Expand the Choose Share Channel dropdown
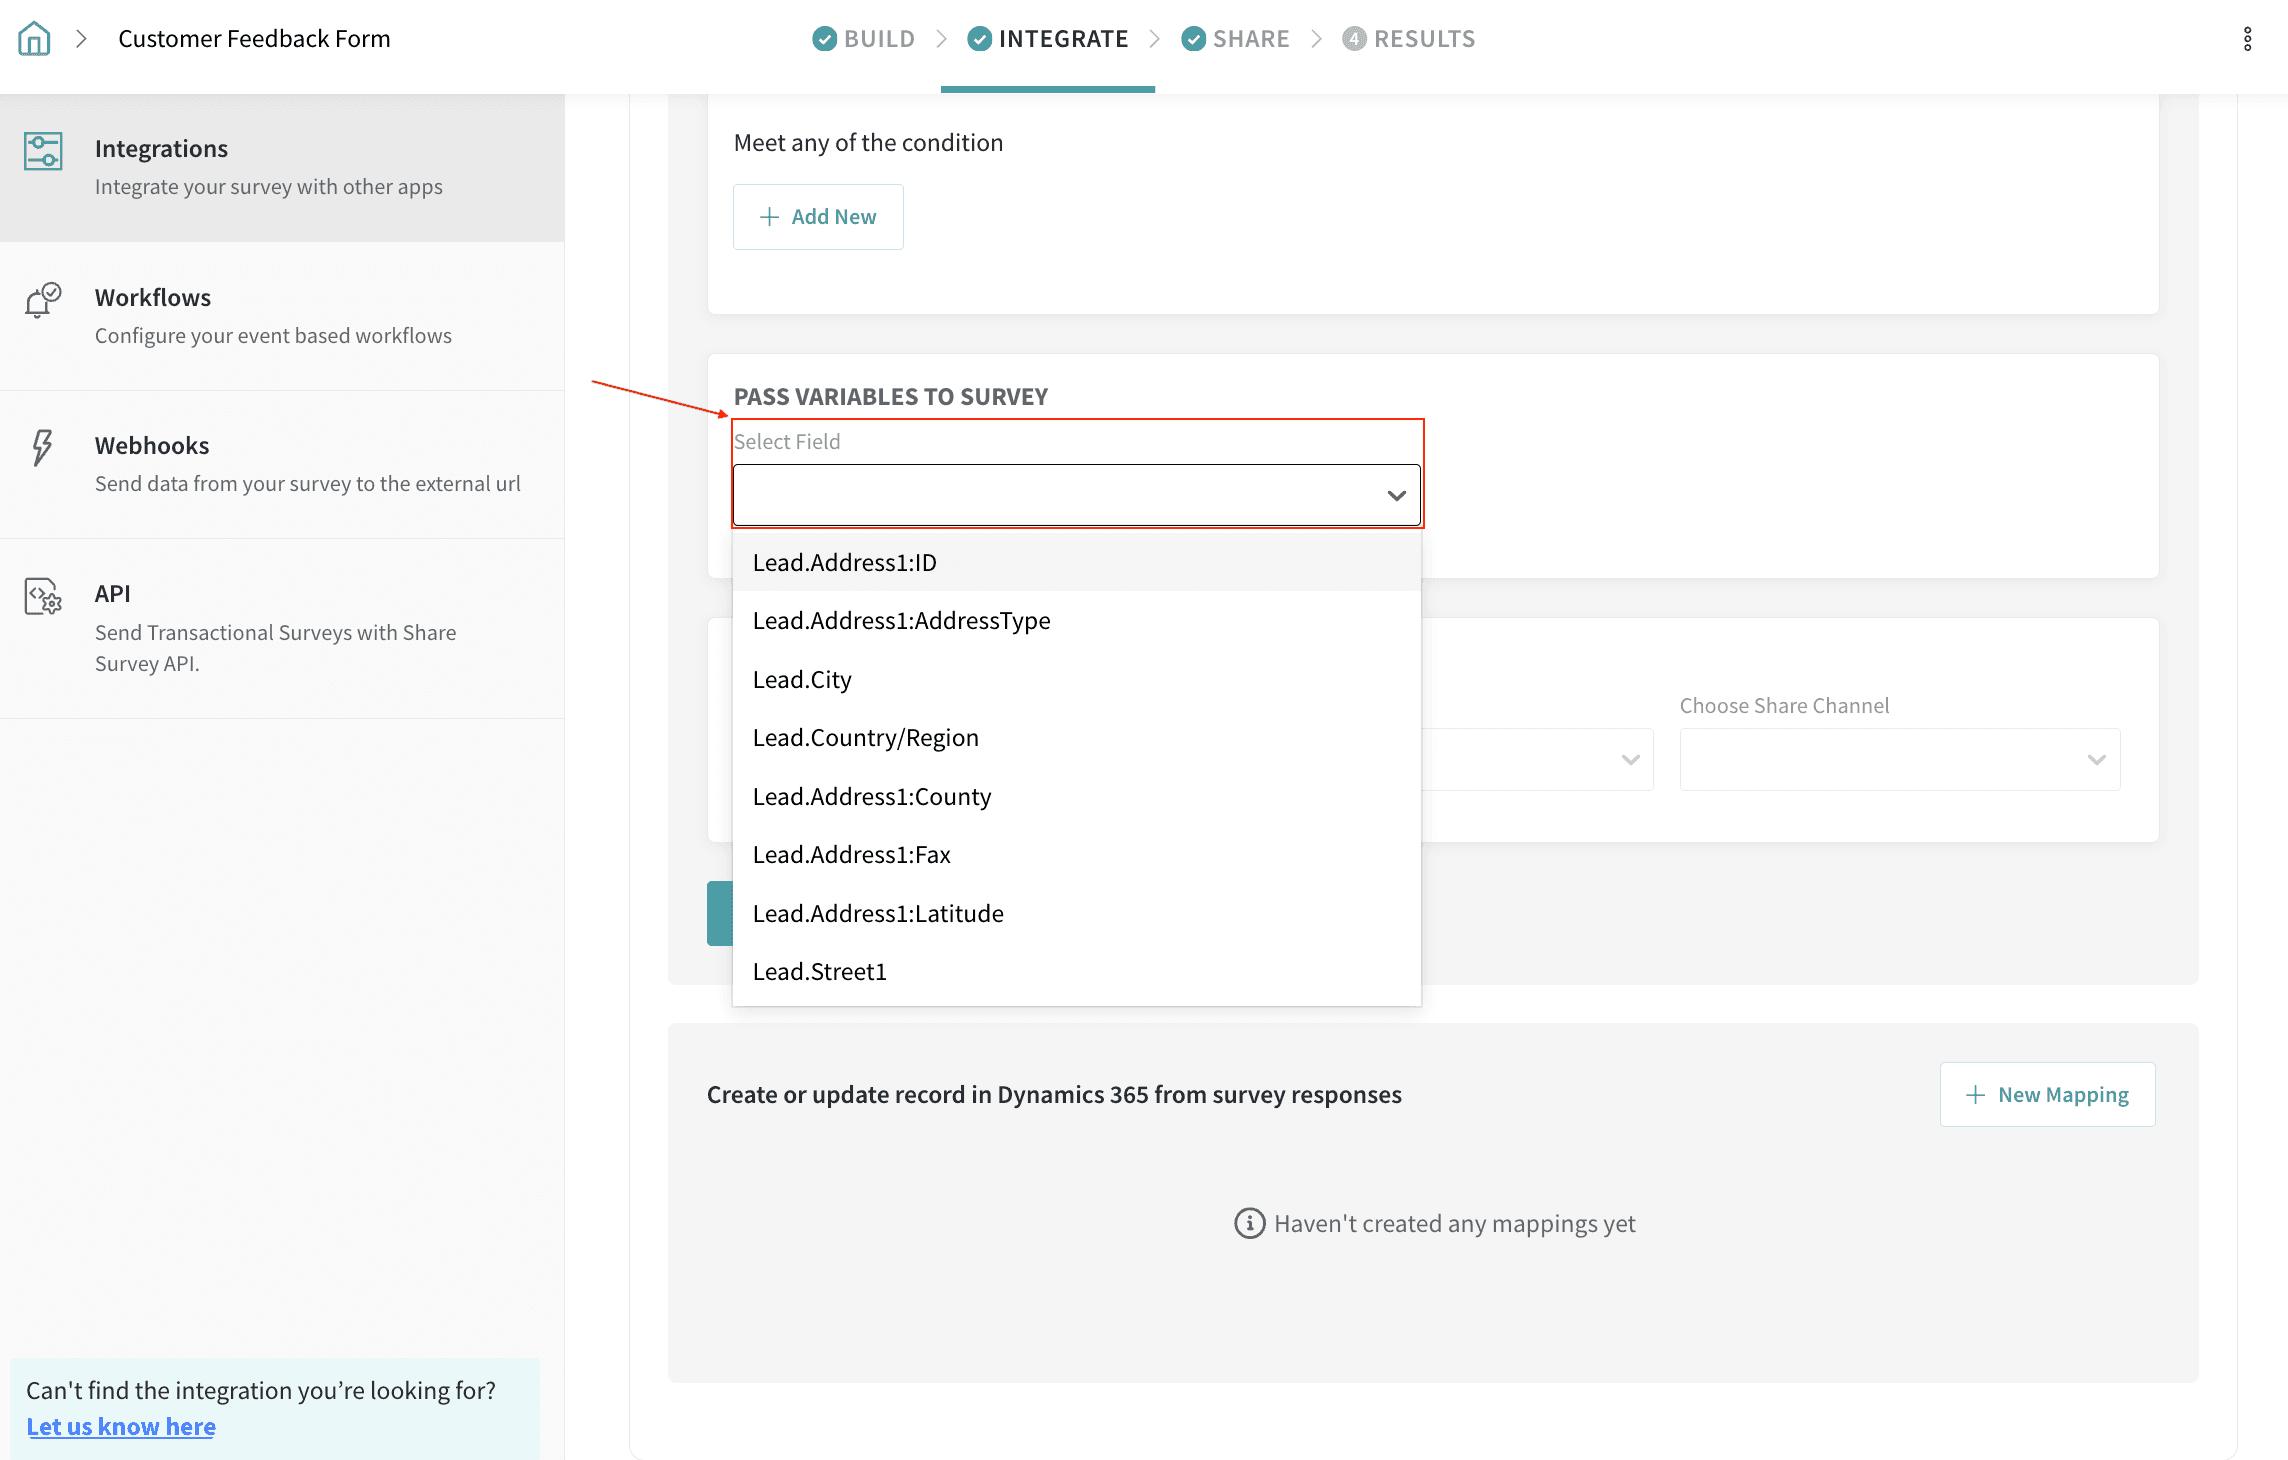This screenshot has width=2288, height=1460. click(x=1899, y=760)
